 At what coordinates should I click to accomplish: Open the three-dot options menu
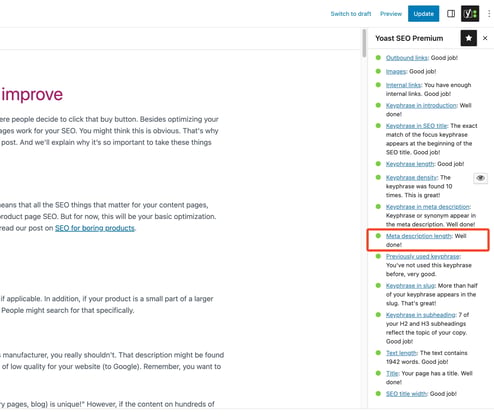point(489,14)
